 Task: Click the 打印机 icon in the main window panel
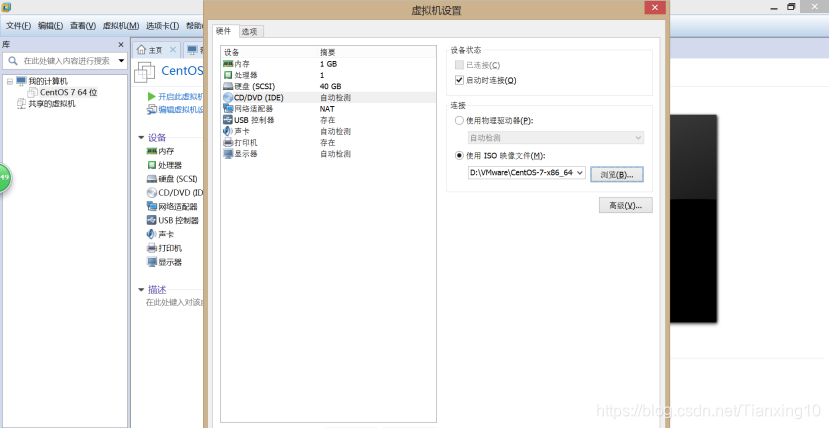tap(151, 248)
